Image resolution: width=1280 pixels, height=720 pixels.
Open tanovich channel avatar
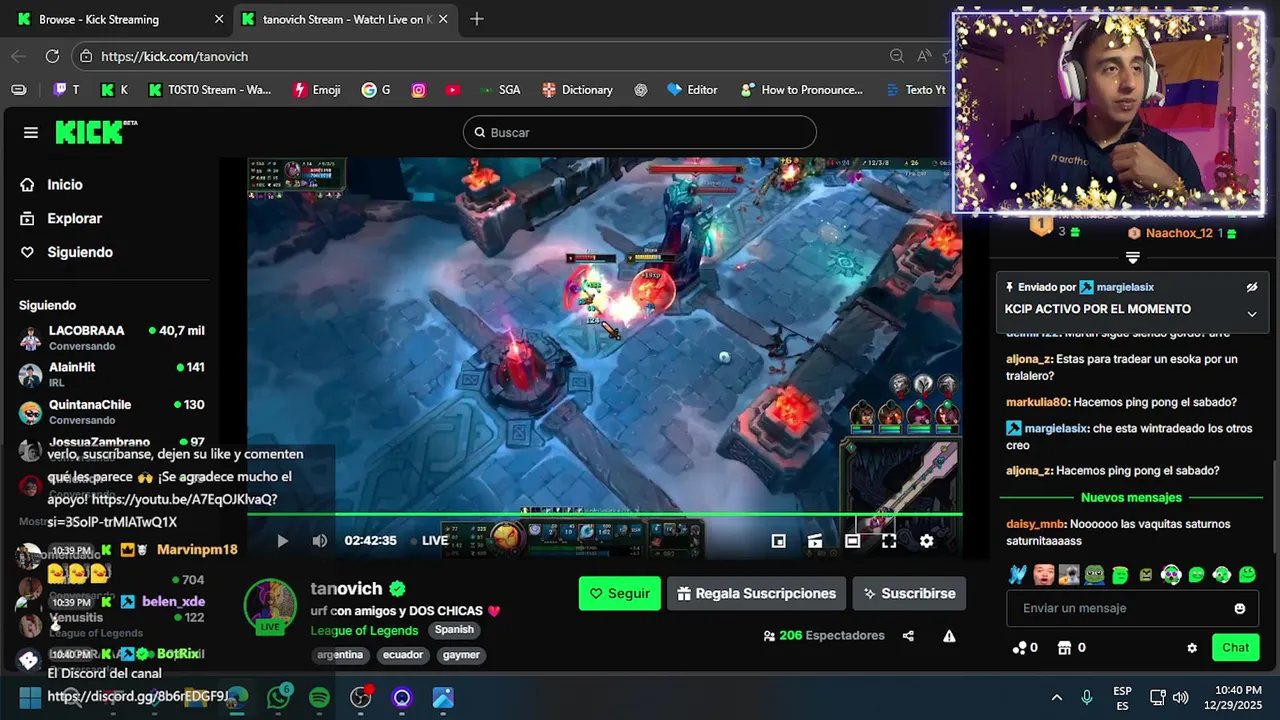click(270, 606)
